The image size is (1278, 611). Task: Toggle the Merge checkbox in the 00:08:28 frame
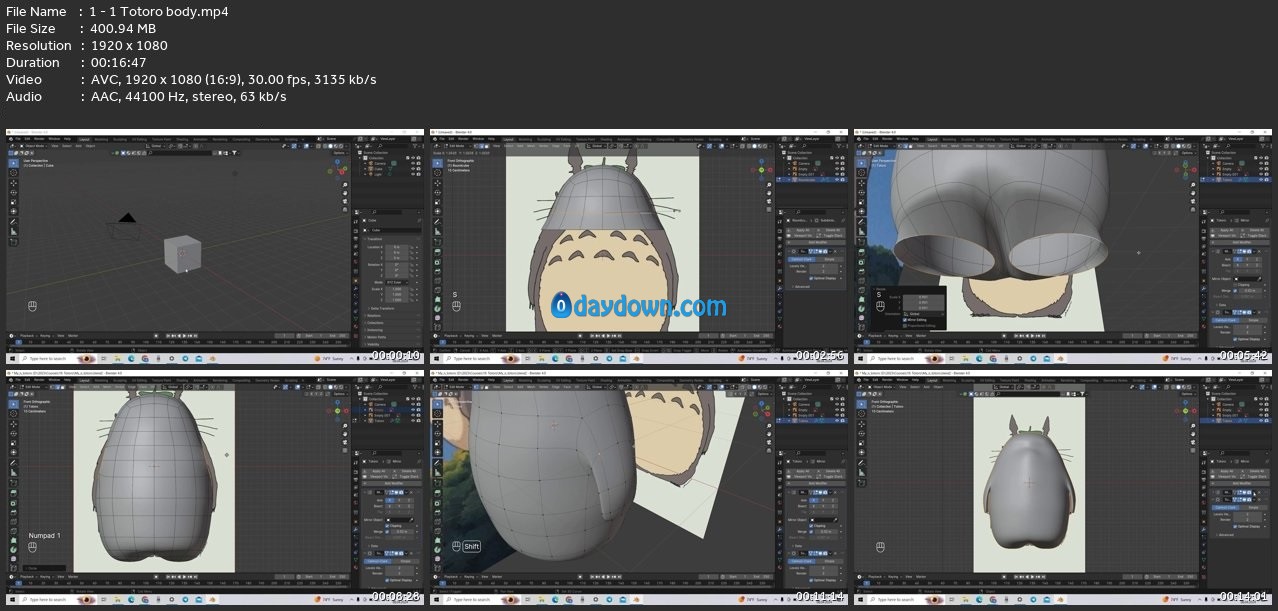click(x=387, y=532)
